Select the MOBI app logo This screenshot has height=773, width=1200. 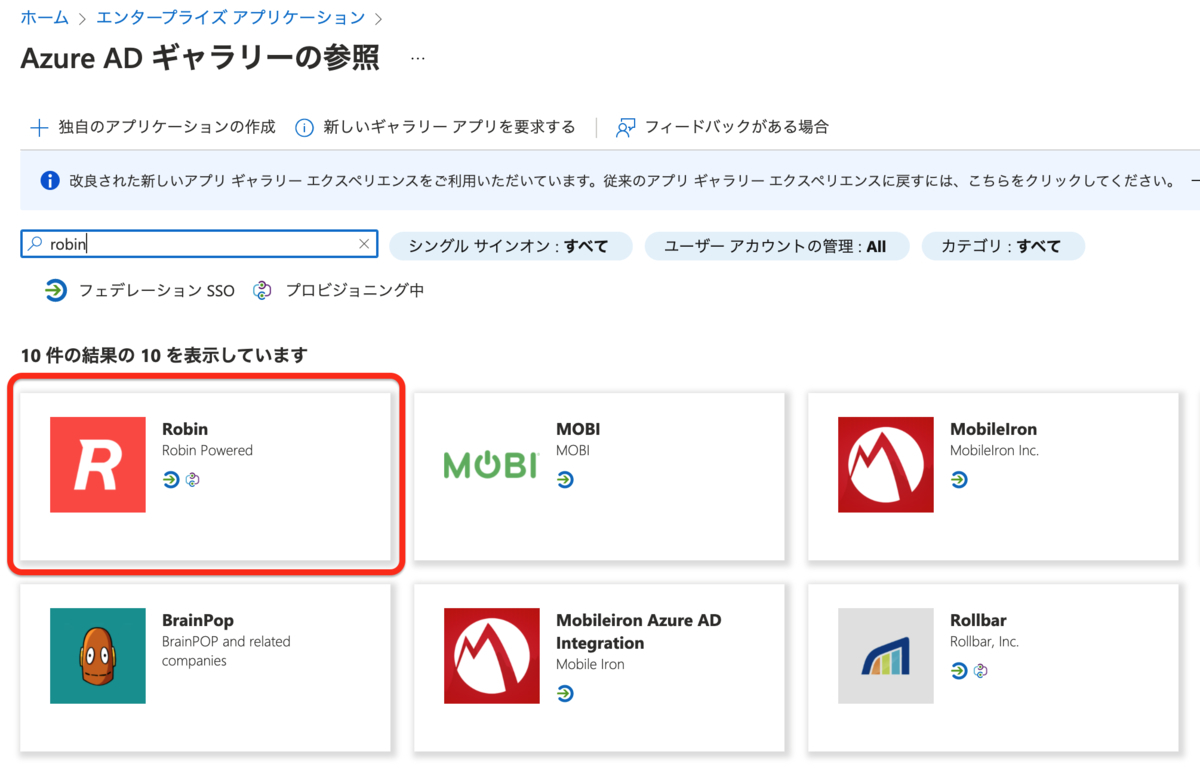click(x=492, y=465)
